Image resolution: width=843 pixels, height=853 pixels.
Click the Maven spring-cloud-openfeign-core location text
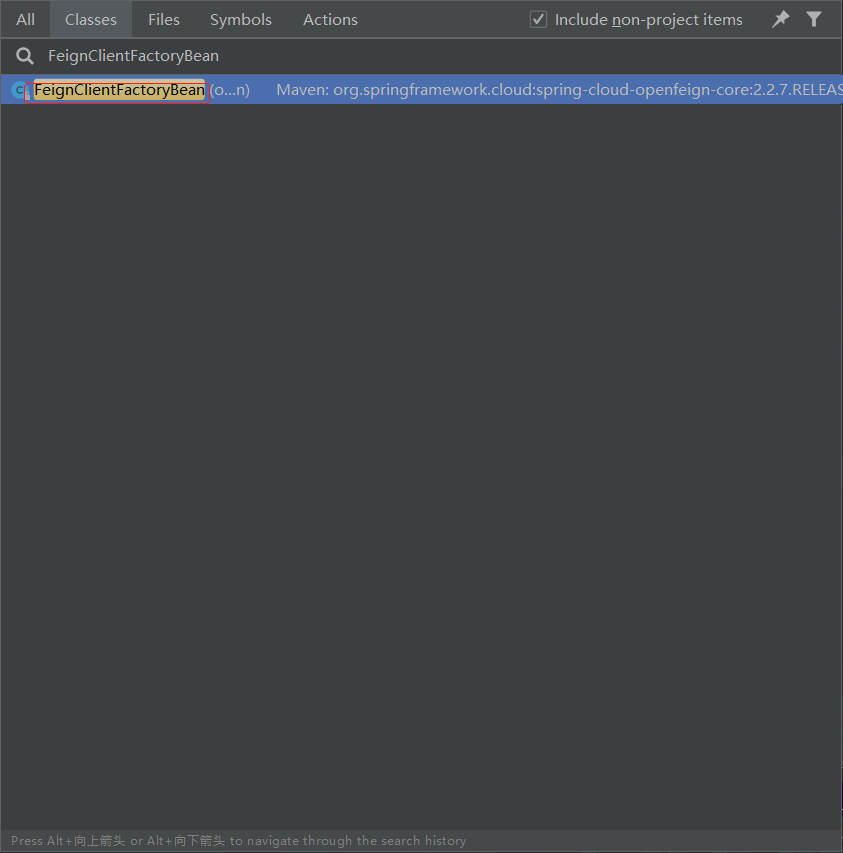click(x=559, y=89)
